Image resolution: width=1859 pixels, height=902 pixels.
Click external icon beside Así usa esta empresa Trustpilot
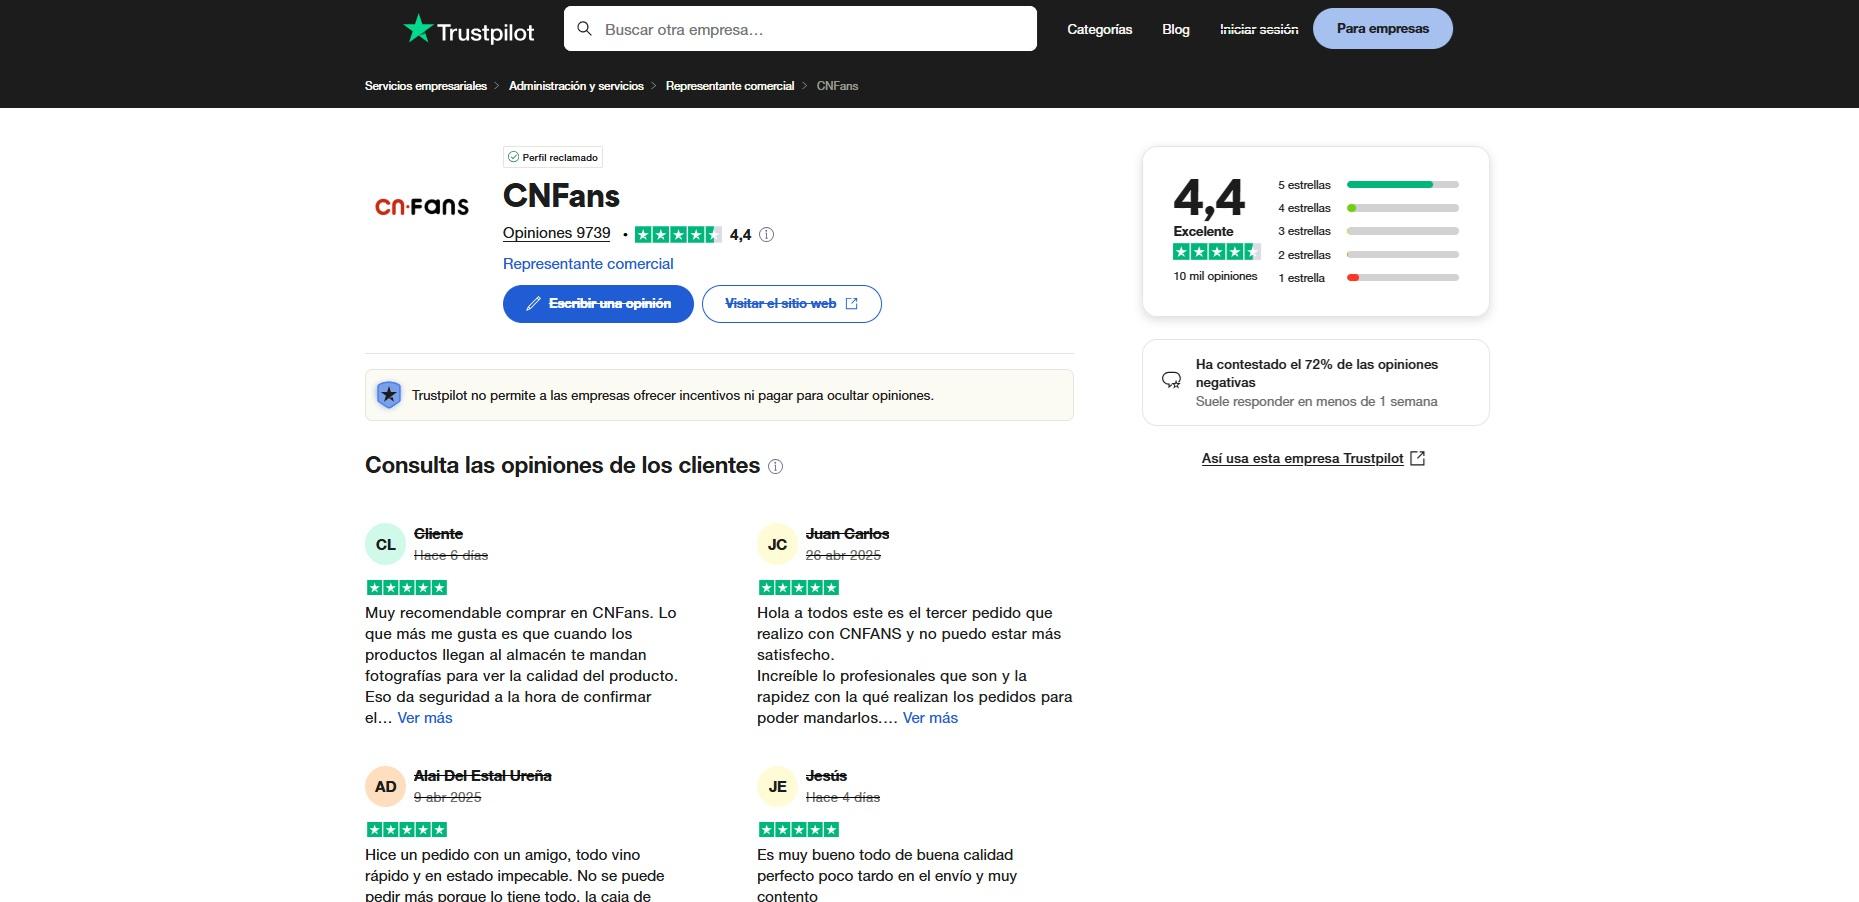pos(1417,458)
